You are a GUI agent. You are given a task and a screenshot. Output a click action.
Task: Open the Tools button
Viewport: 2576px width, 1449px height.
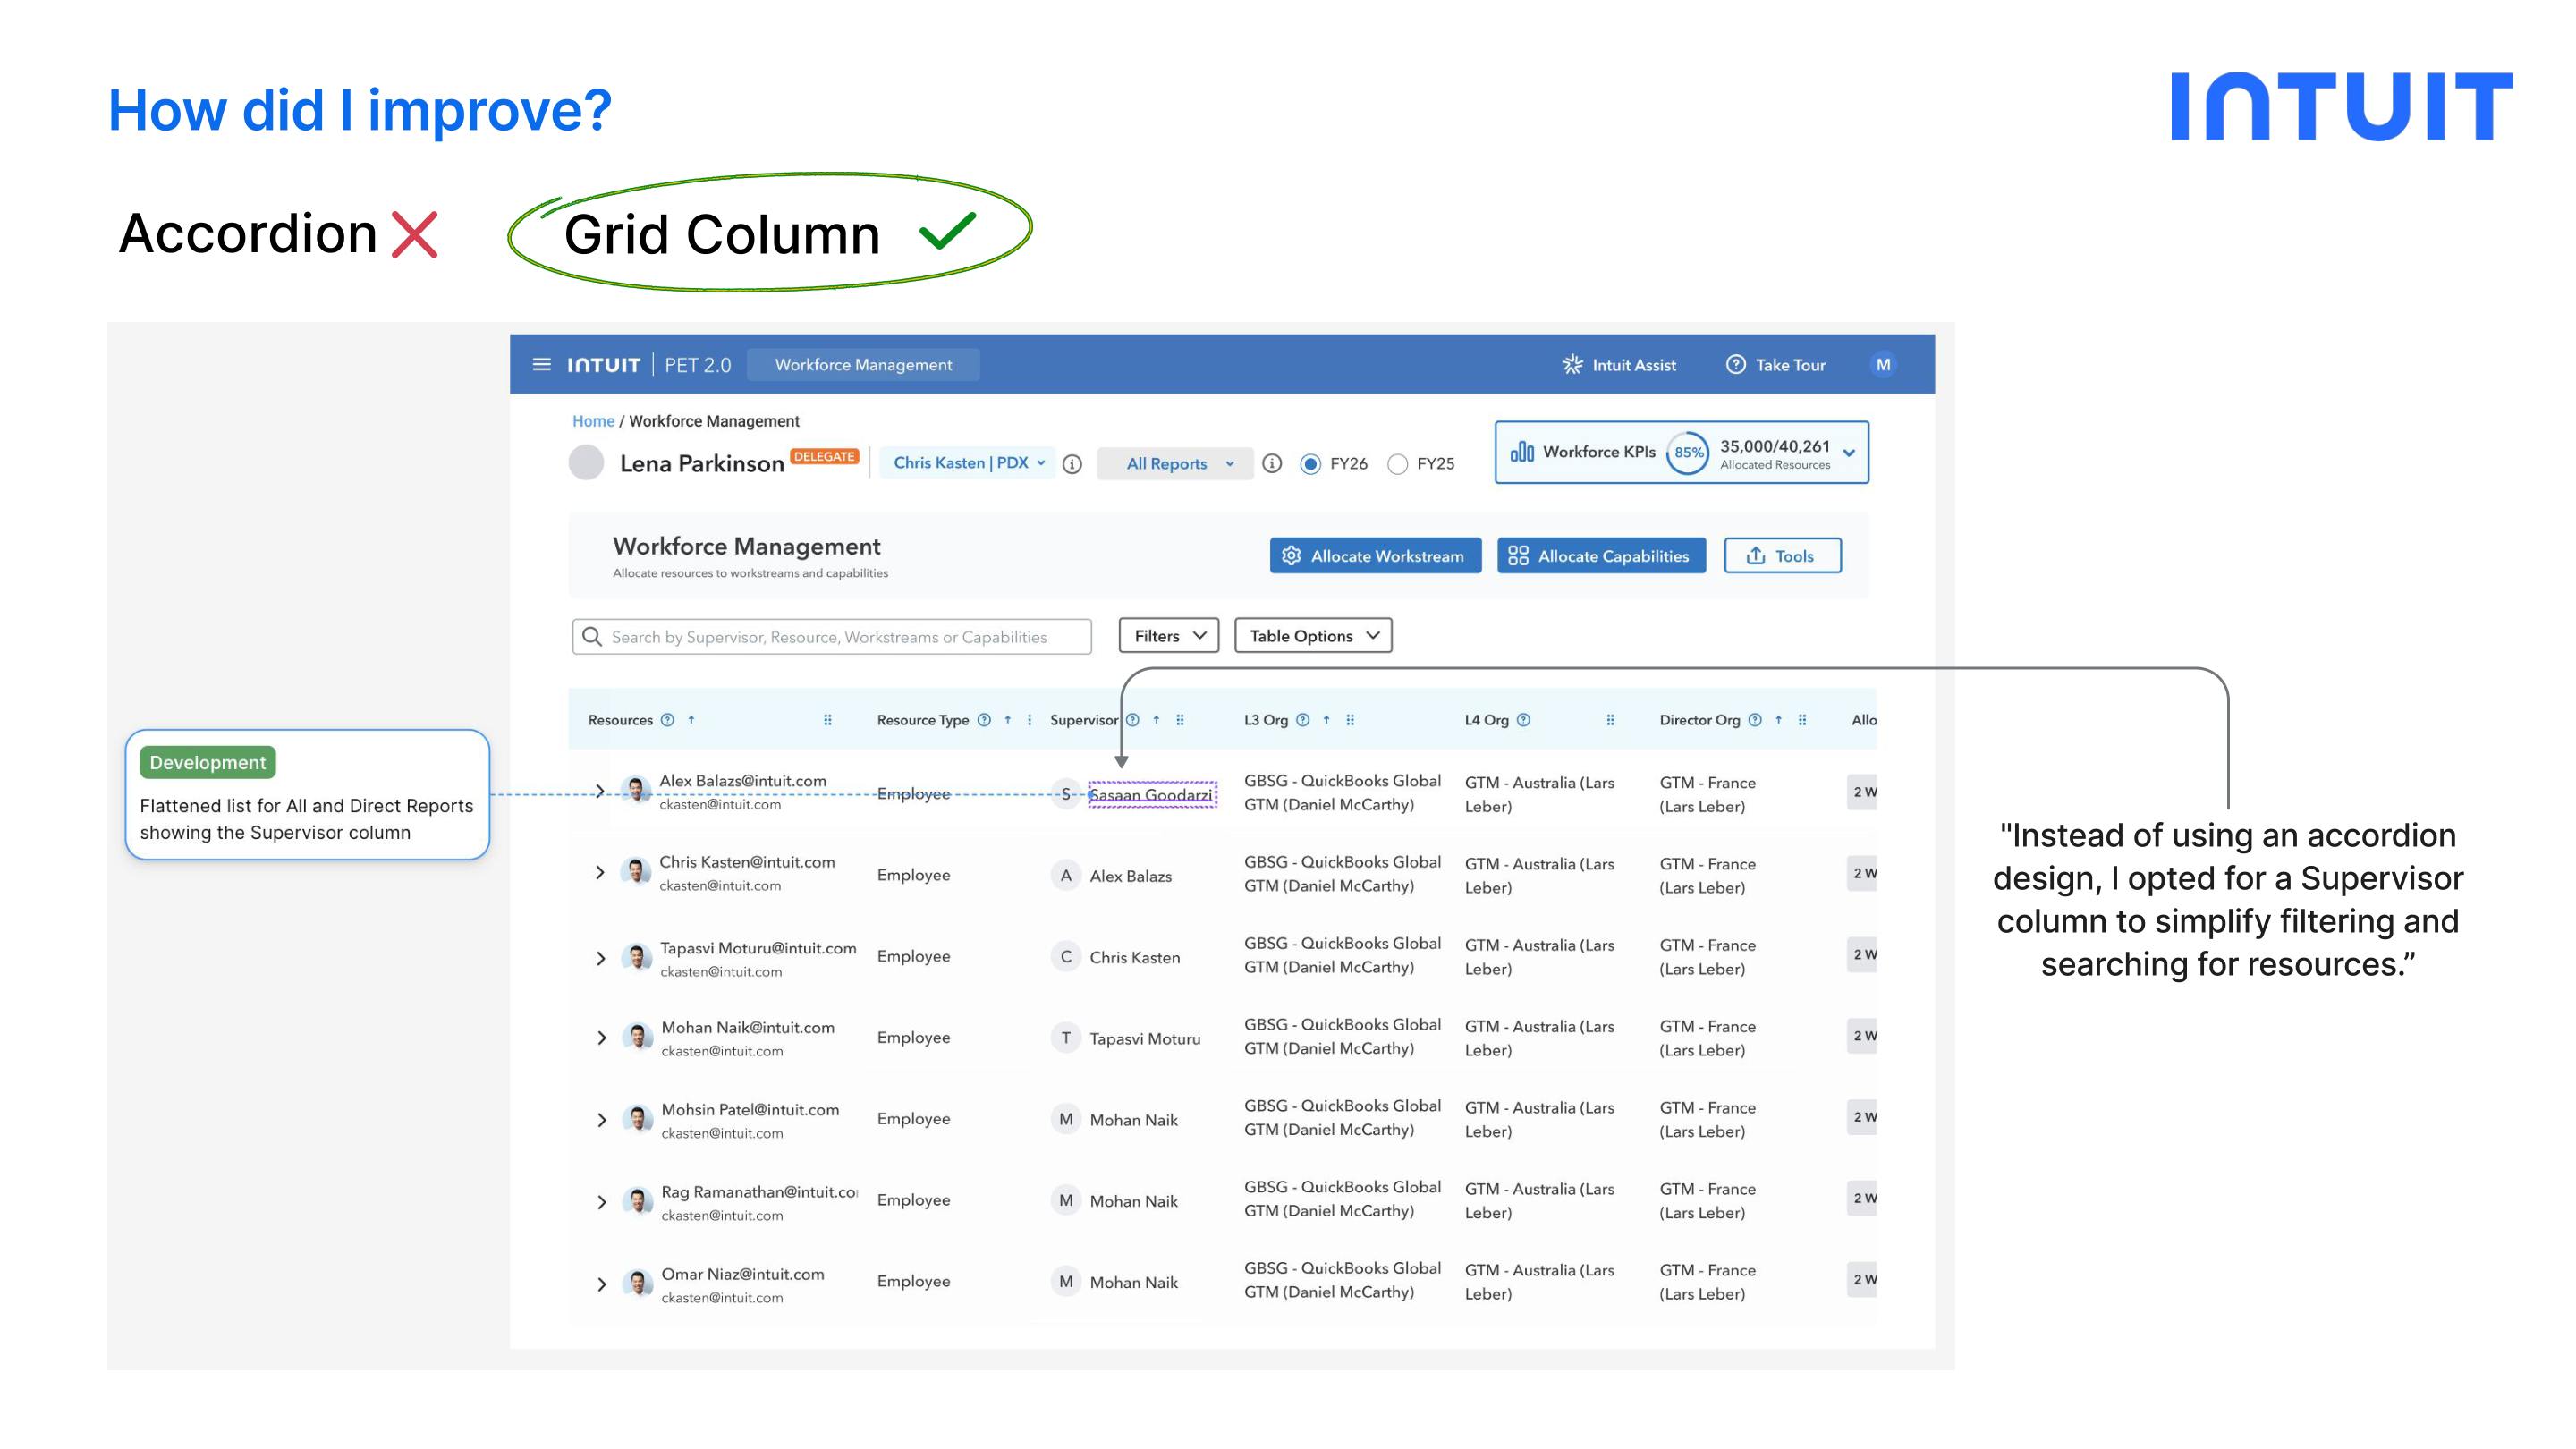(1782, 556)
